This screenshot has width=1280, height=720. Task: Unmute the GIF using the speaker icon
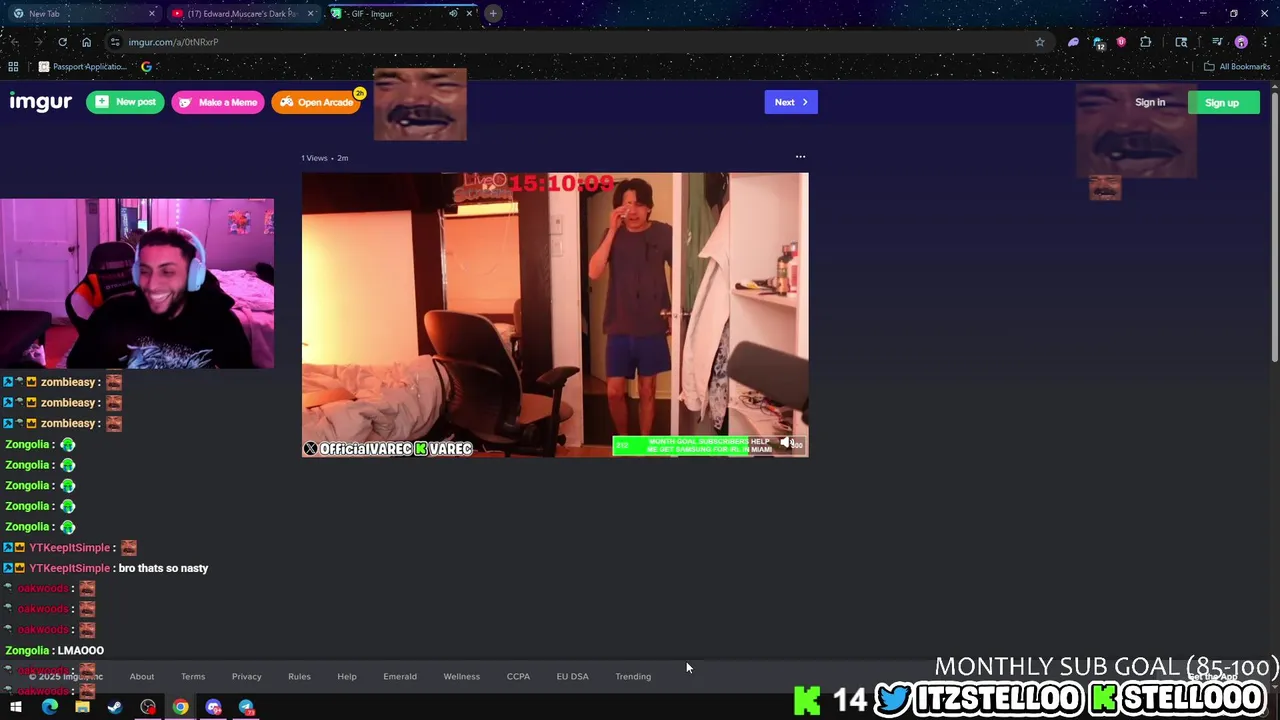[788, 443]
